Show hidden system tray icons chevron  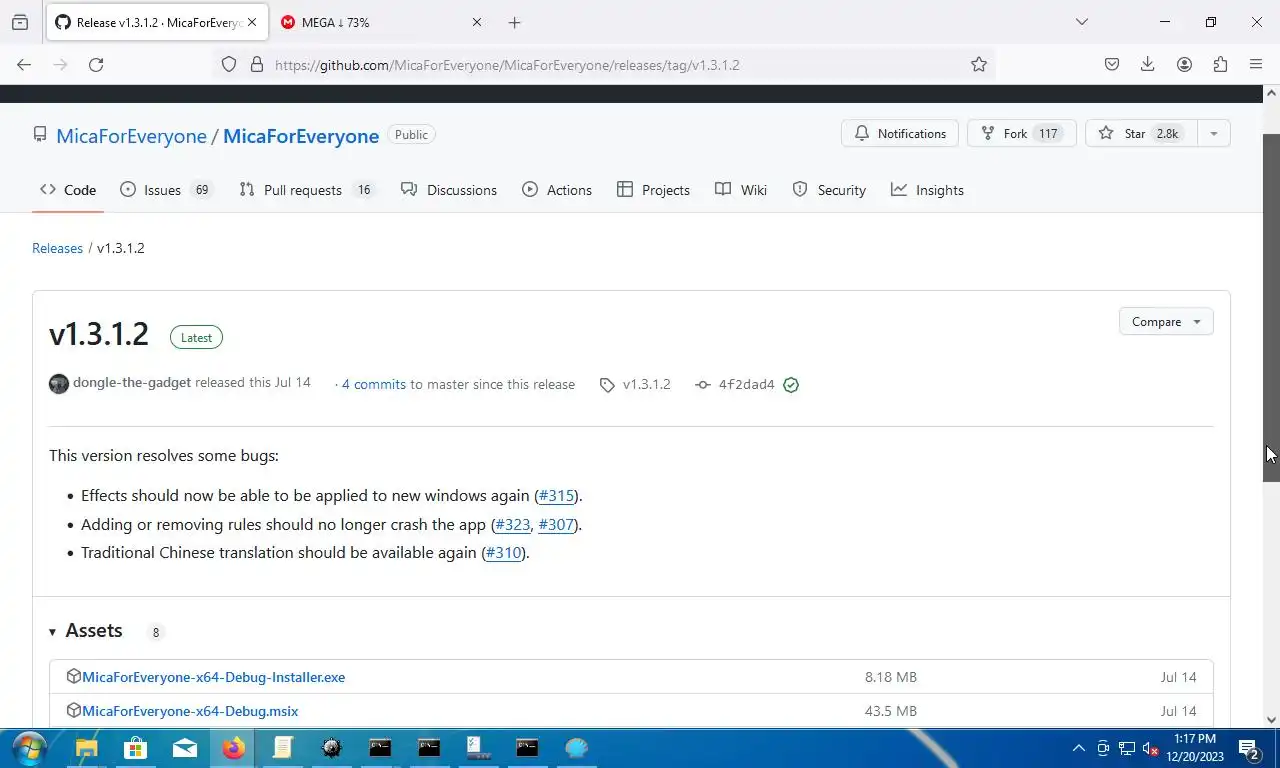1078,748
